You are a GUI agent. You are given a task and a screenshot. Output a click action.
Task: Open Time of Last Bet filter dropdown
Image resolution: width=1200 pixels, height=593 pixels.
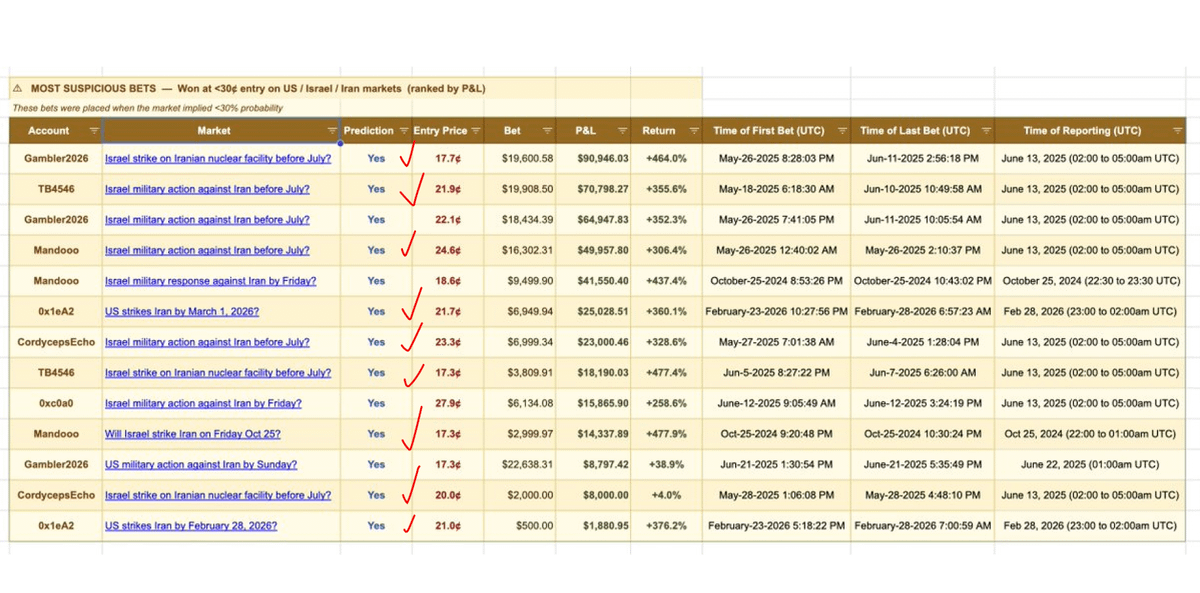[986, 131]
